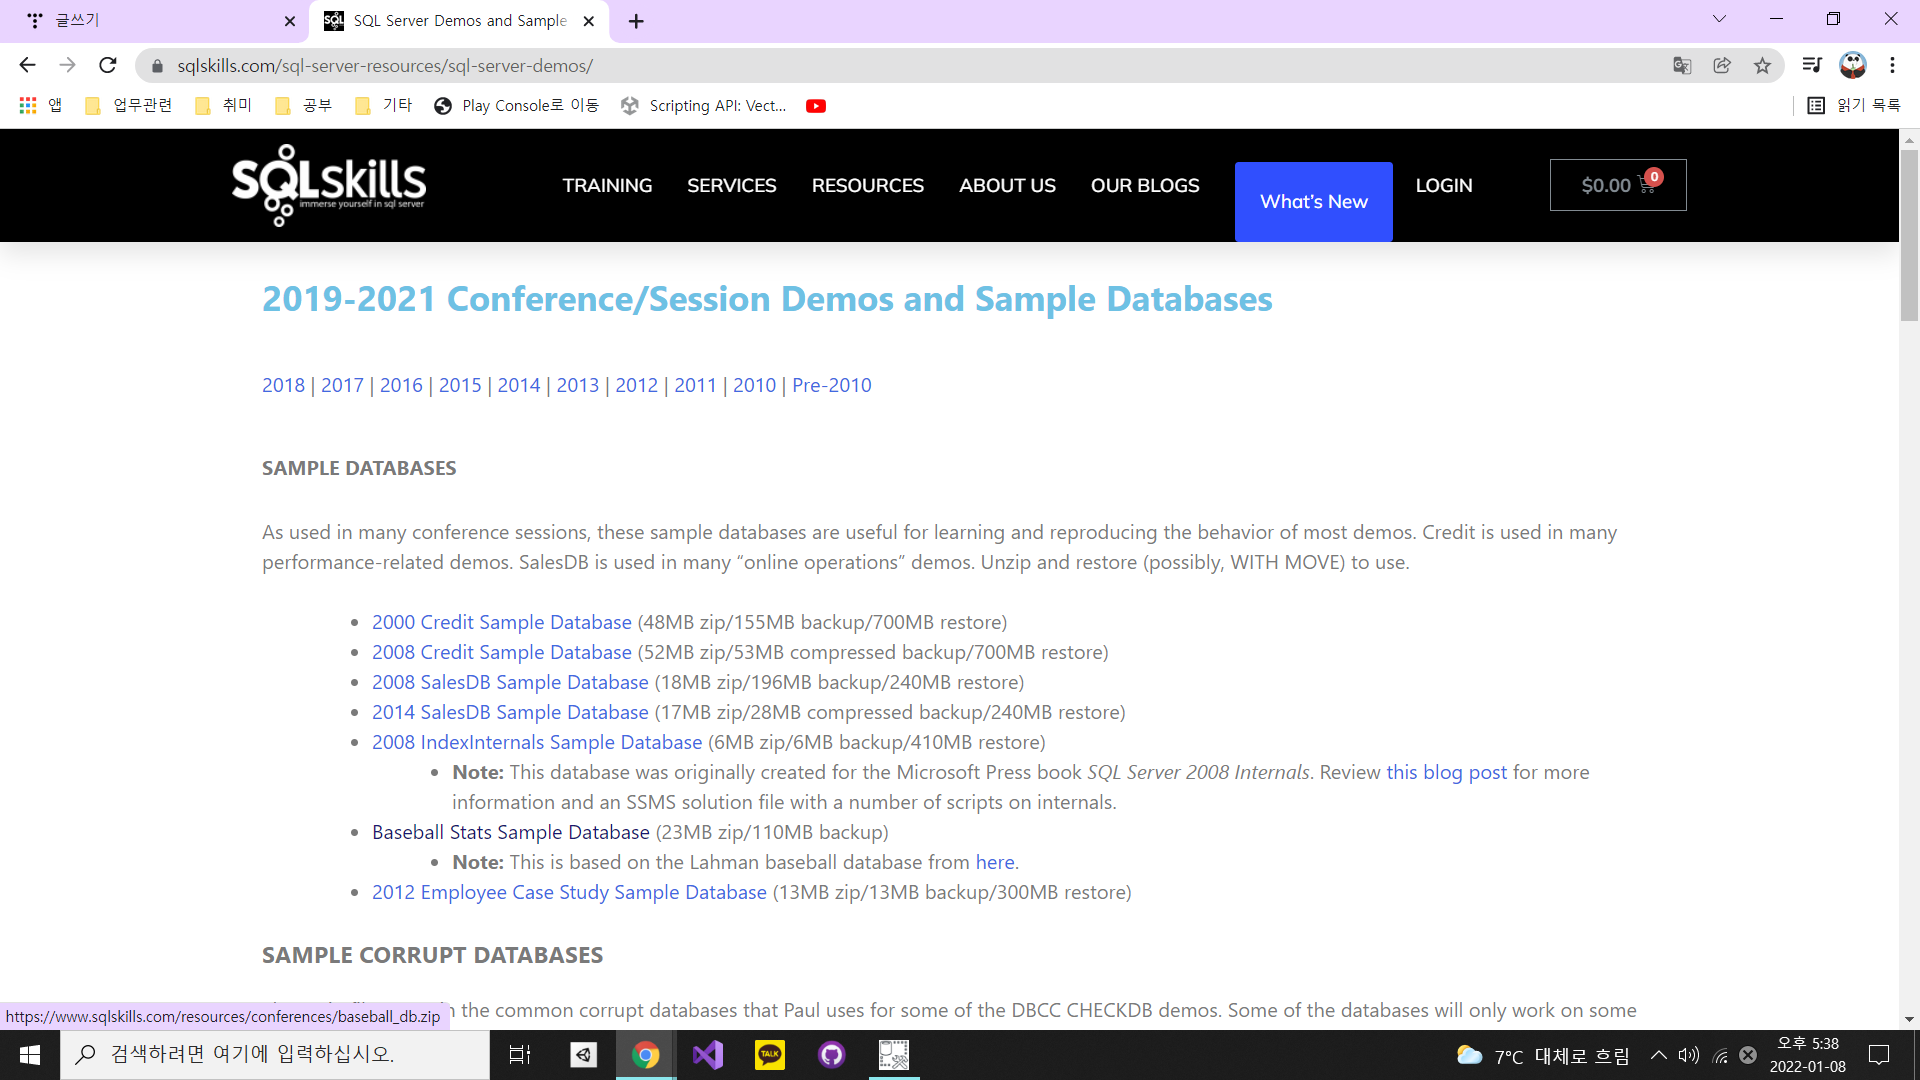
Task: Click the scrollbar down arrow
Action: pos(1909,1019)
